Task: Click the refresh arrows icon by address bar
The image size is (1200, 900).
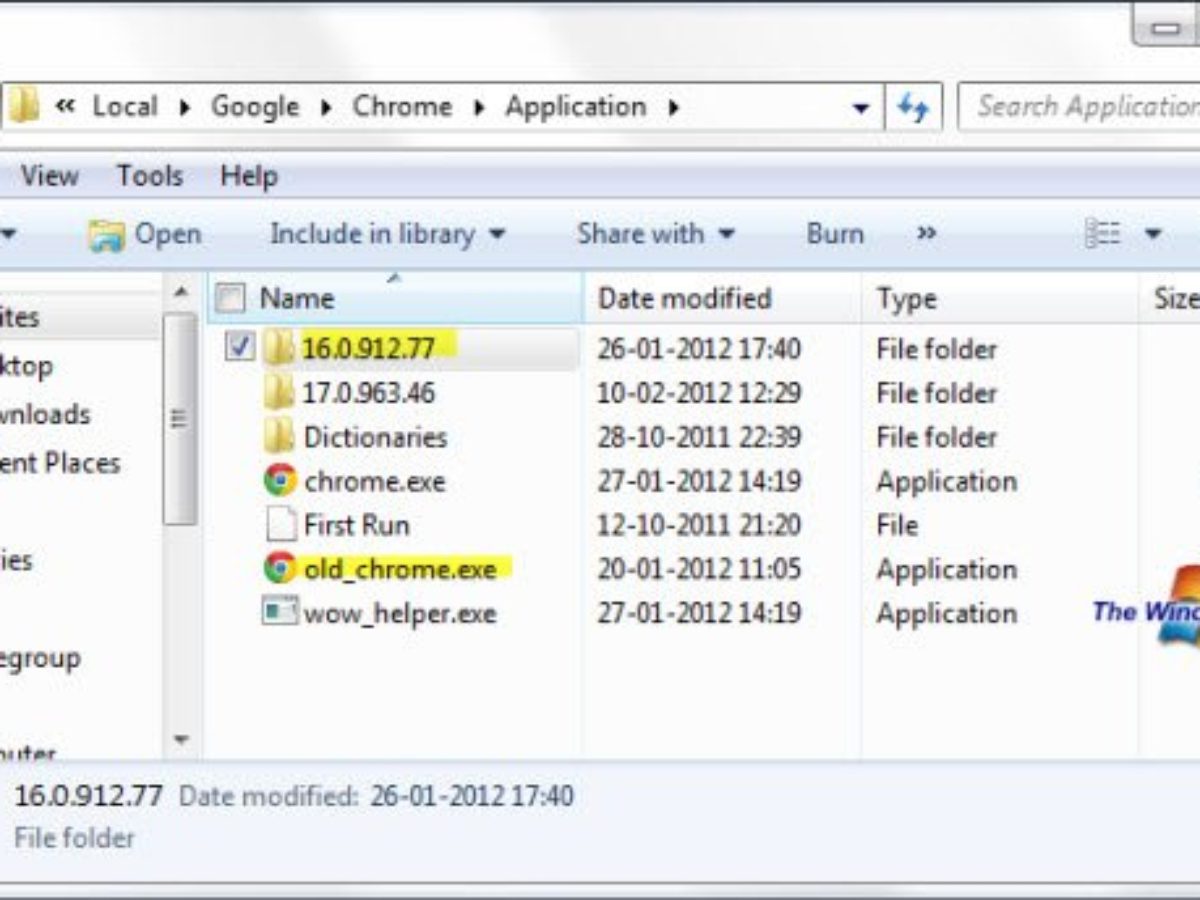Action: [912, 107]
